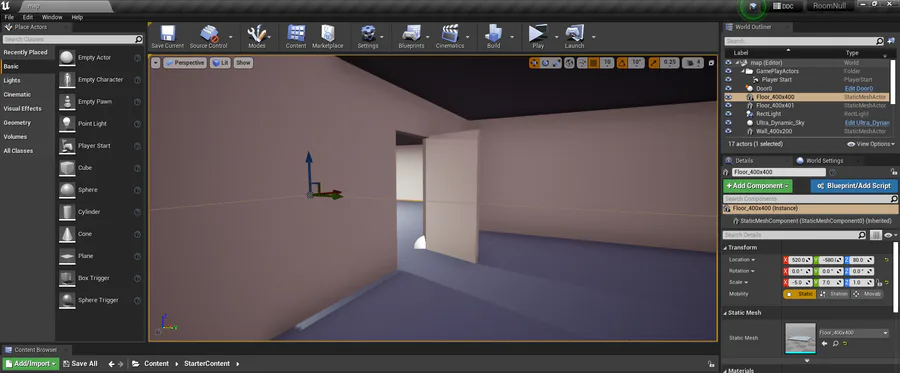
Task: Click the Location X value field
Action: coord(801,260)
